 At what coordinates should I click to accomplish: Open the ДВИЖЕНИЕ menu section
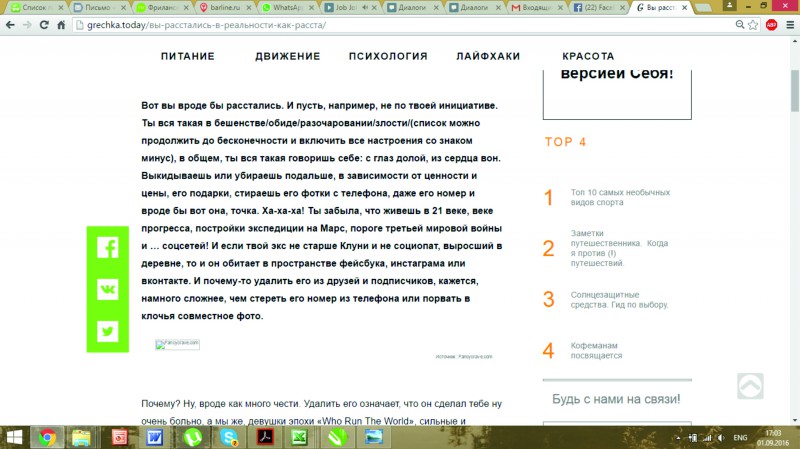point(288,56)
